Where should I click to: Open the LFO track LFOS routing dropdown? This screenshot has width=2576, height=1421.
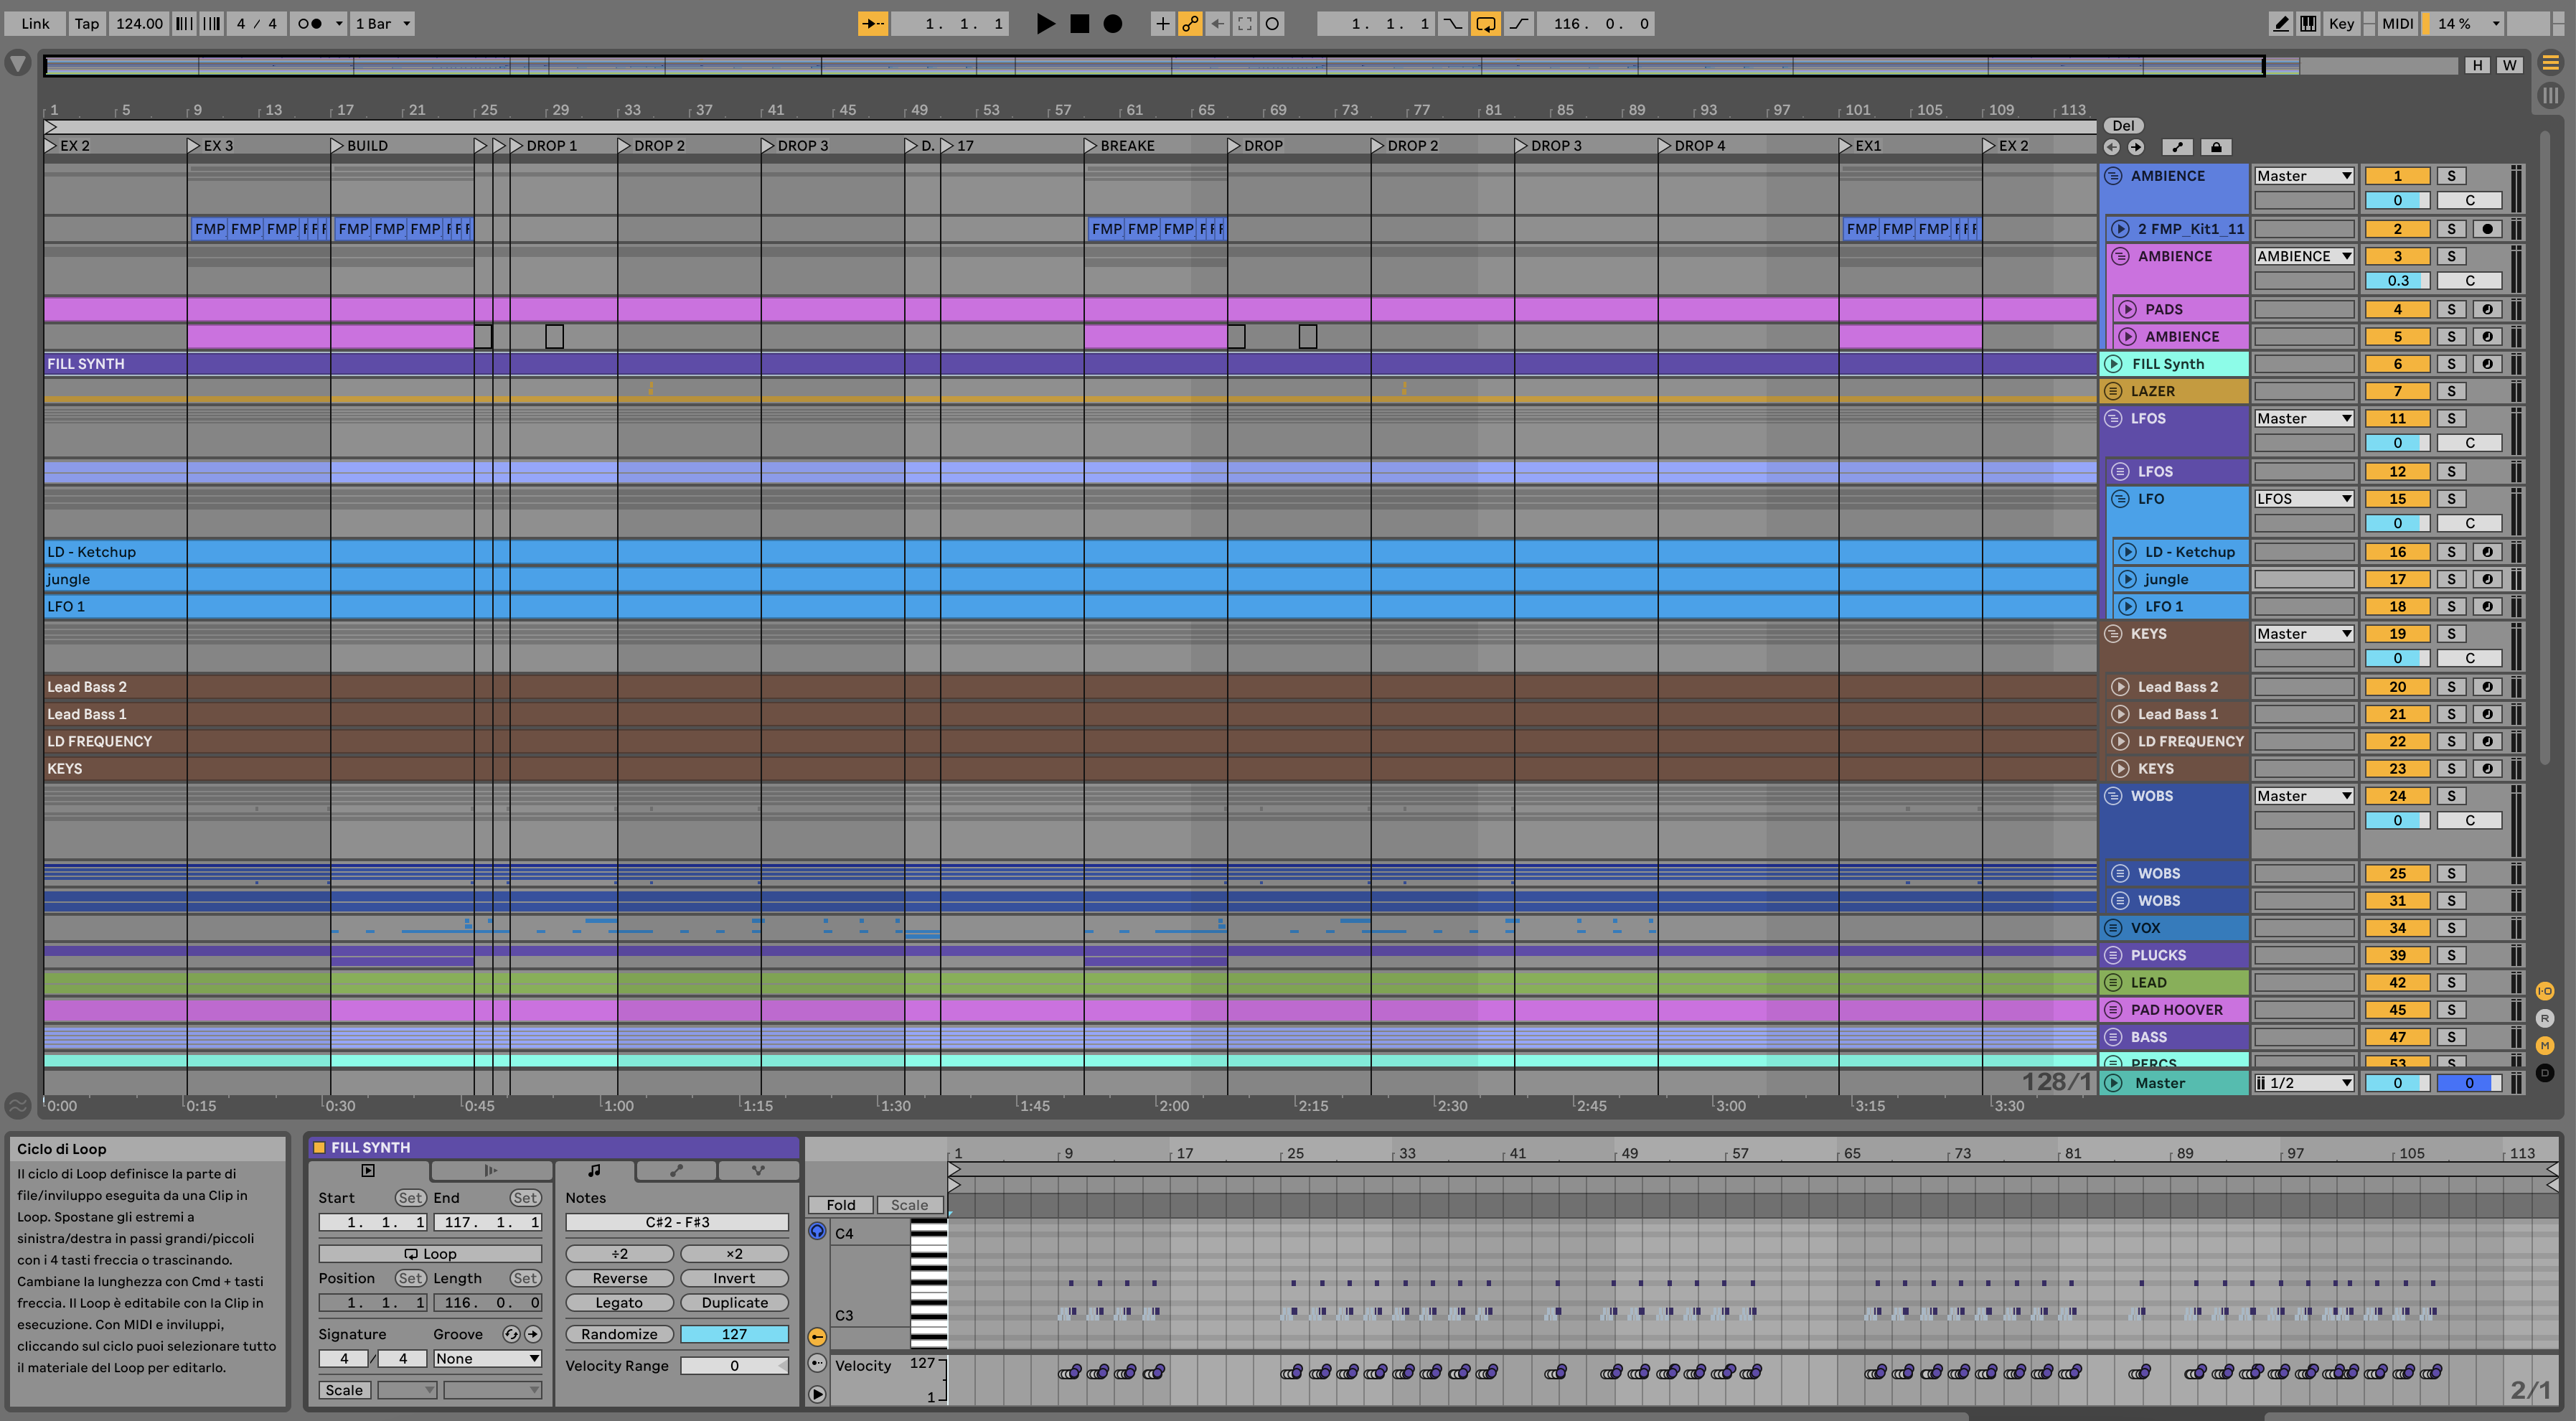(x=2304, y=499)
